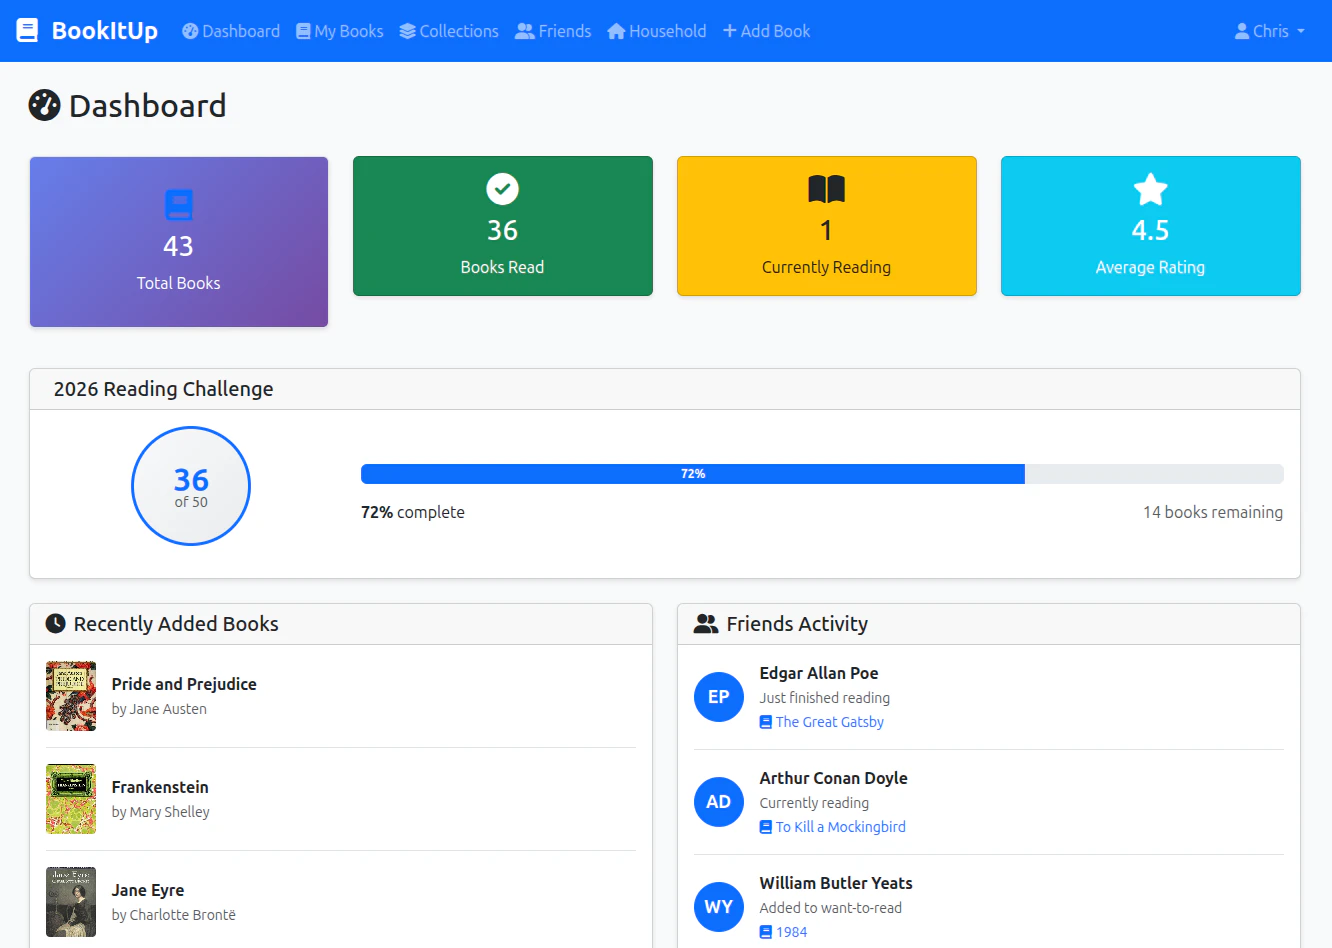Image resolution: width=1332 pixels, height=948 pixels.
Task: Click the 72% complete label
Action: click(413, 512)
